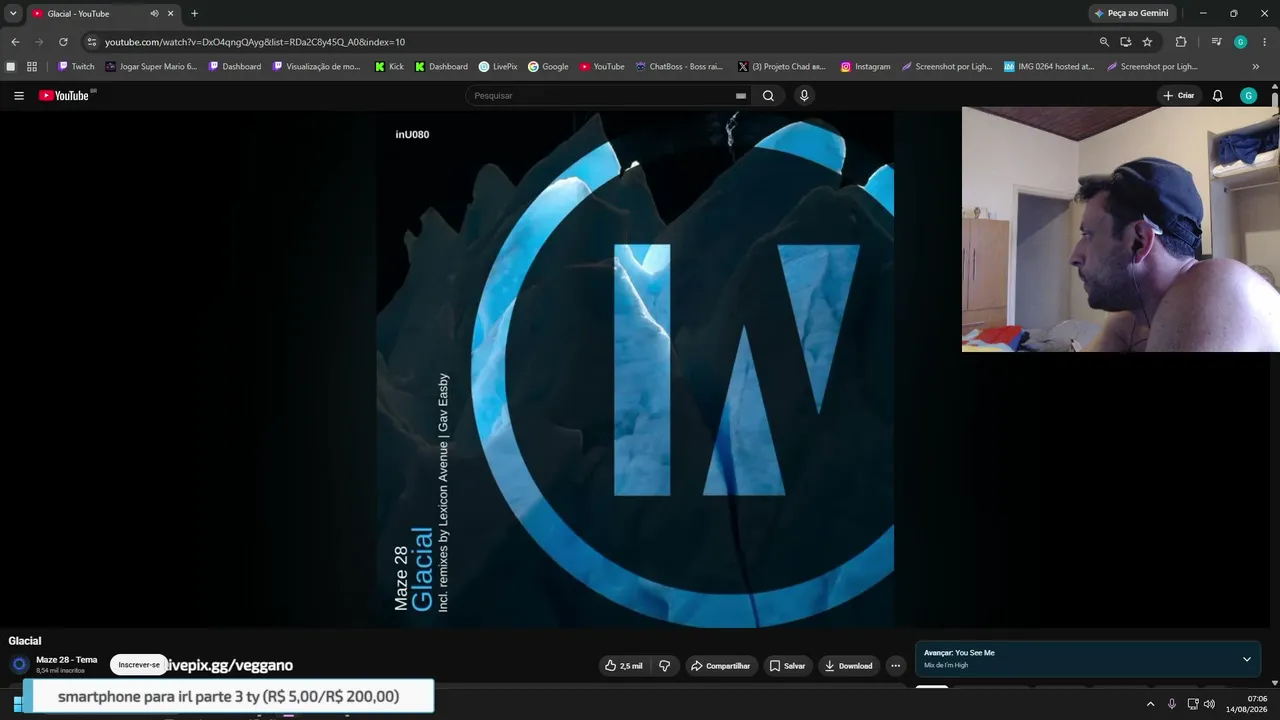
Task: Open the Jogar Super Mario bookmark
Action: coord(152,67)
